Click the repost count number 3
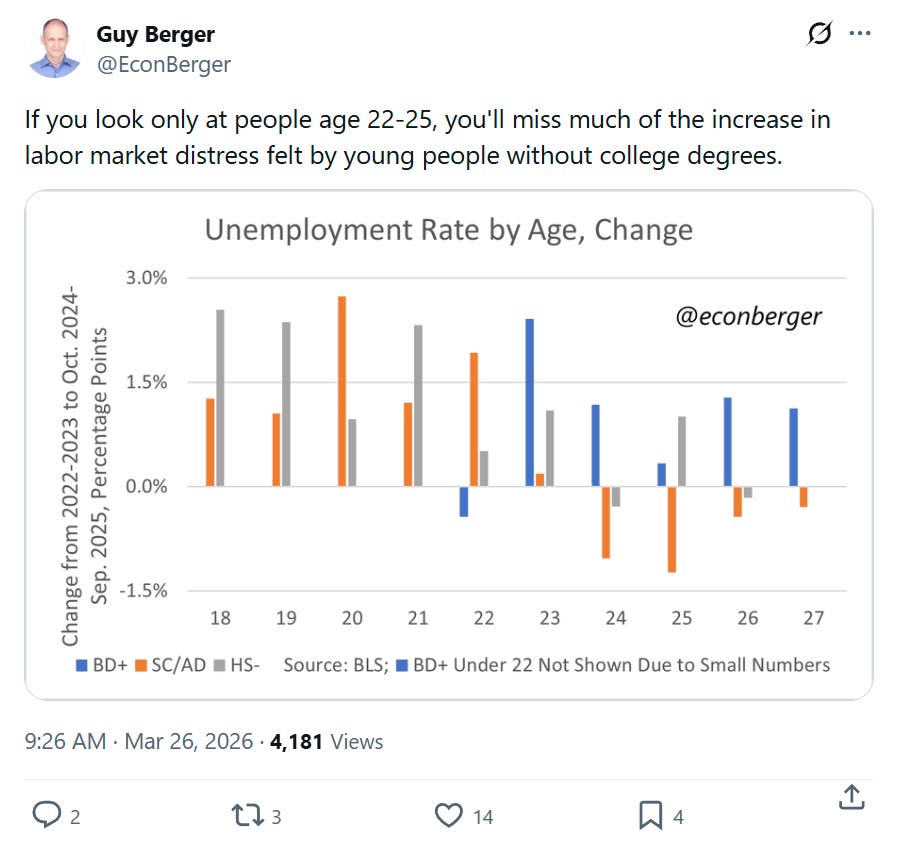This screenshot has height=844, width=898. 276,817
